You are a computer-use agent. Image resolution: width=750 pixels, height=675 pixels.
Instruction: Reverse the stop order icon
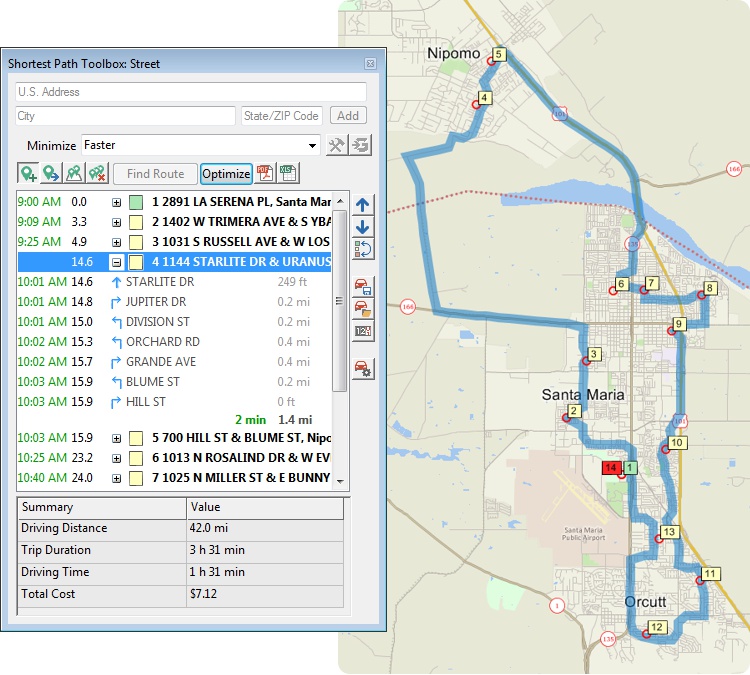tap(363, 249)
